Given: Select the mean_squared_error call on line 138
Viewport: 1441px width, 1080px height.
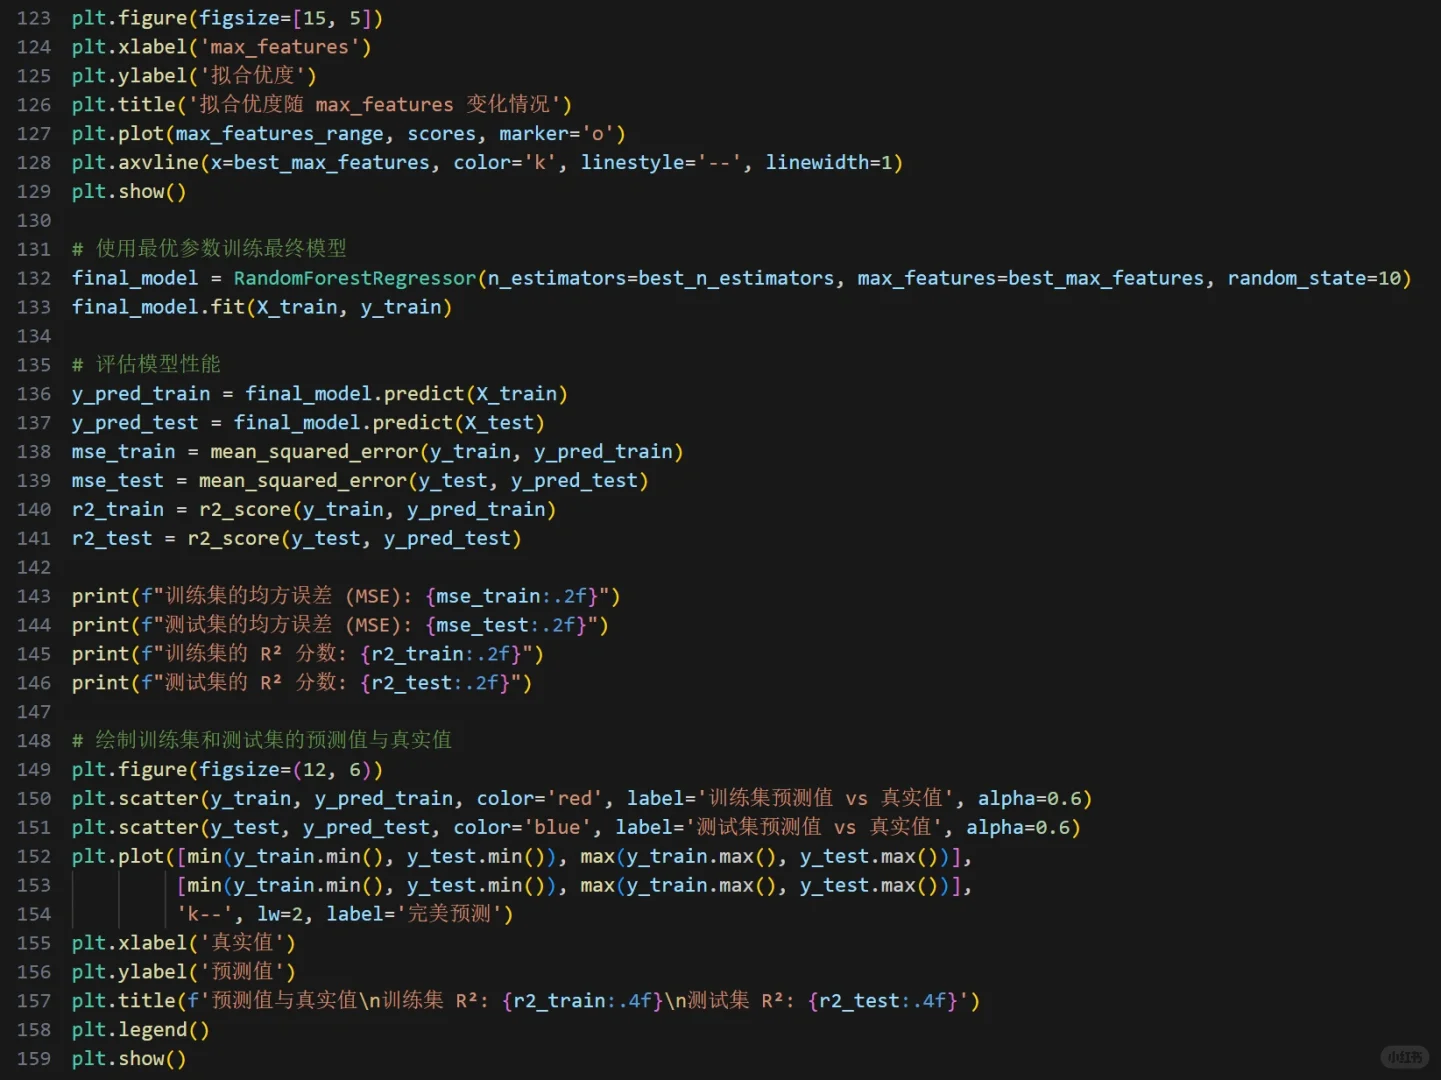Looking at the screenshot, I should 313,451.
